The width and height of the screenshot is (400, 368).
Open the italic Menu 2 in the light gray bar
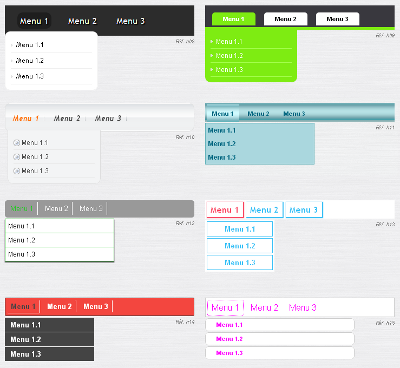pyautogui.click(x=67, y=118)
